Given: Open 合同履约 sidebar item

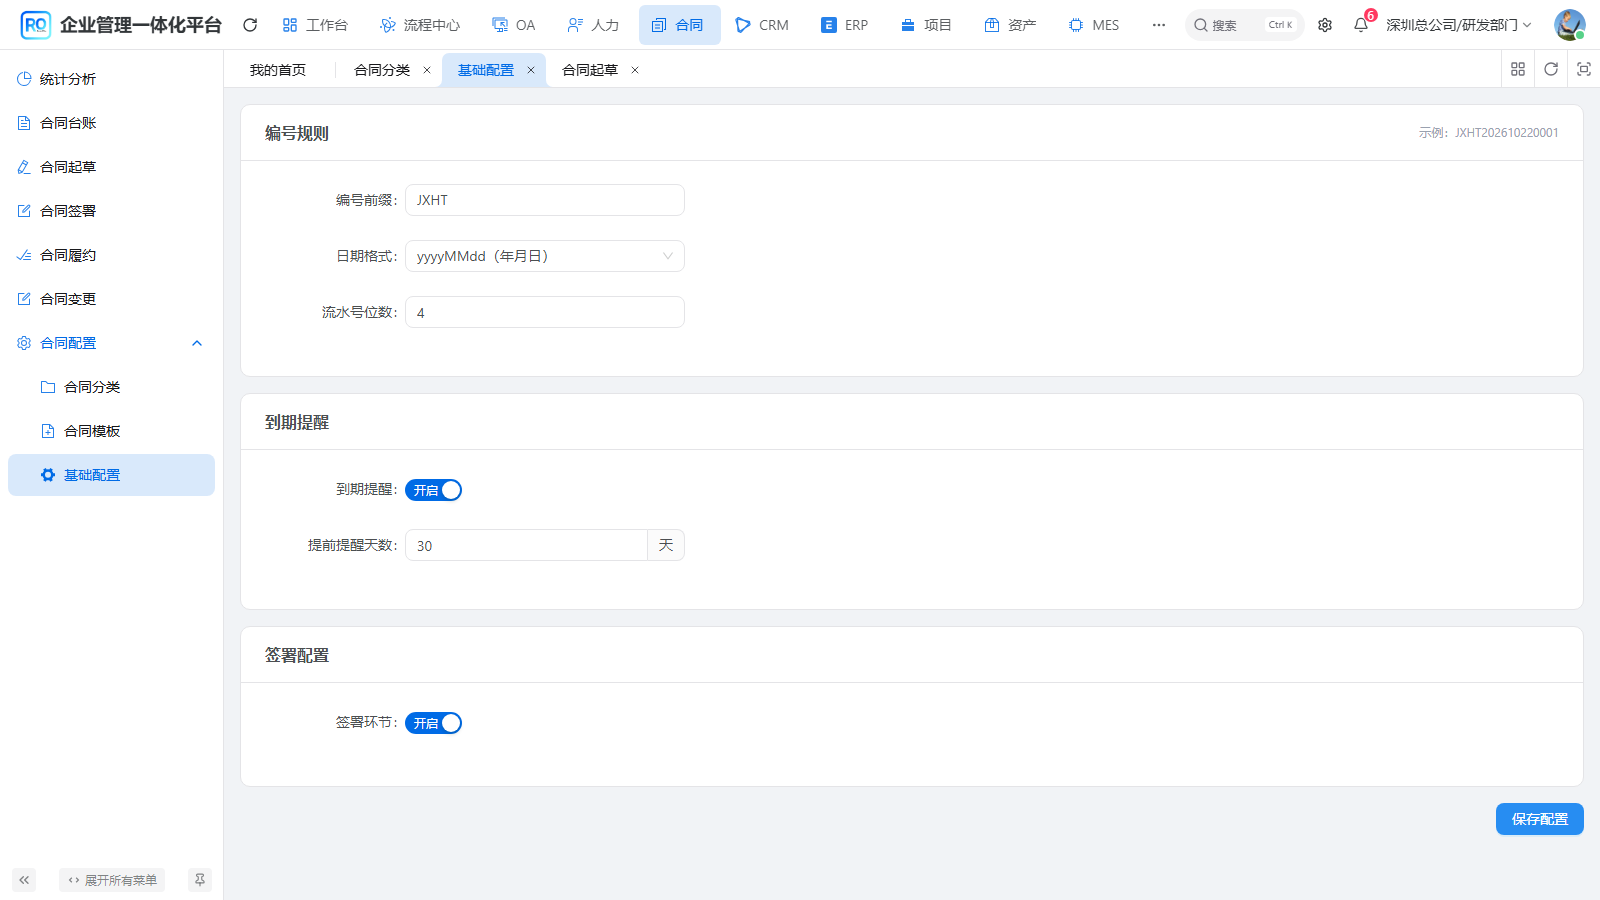Looking at the screenshot, I should point(111,255).
